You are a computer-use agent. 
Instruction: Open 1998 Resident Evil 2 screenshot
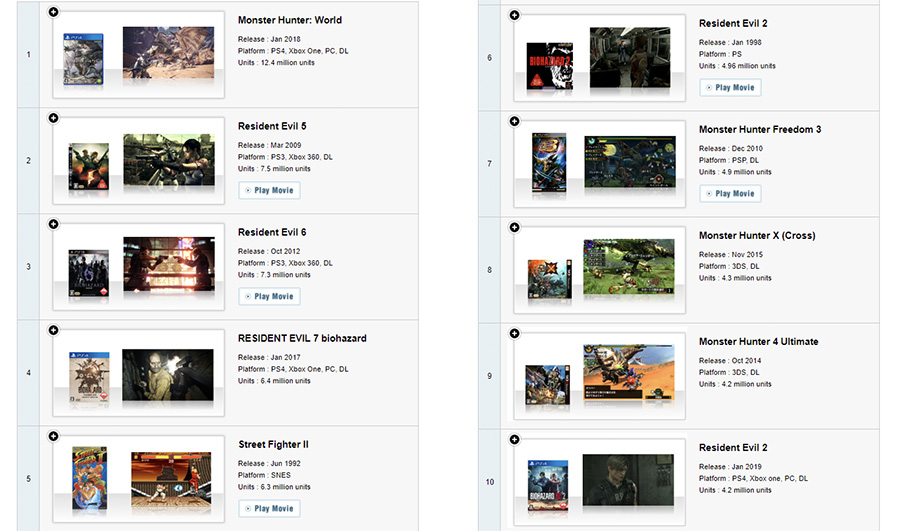tap(630, 57)
